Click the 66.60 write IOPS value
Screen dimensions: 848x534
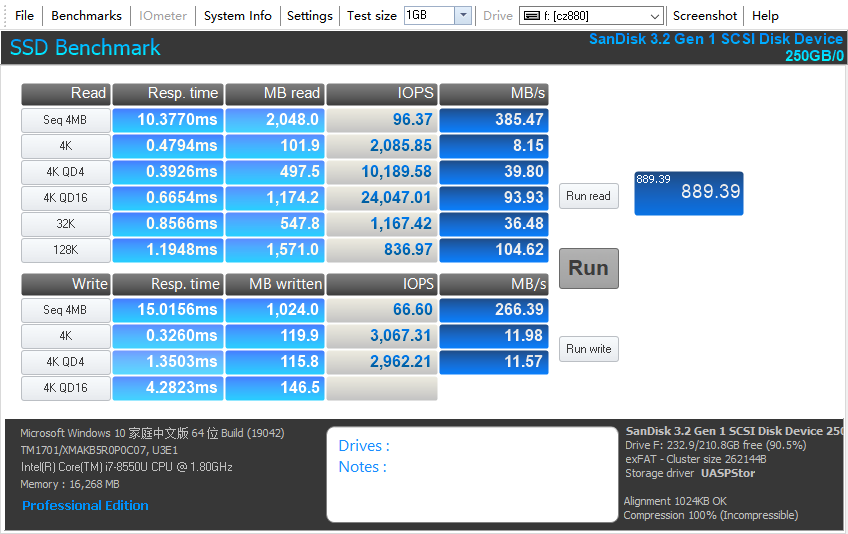pos(382,310)
